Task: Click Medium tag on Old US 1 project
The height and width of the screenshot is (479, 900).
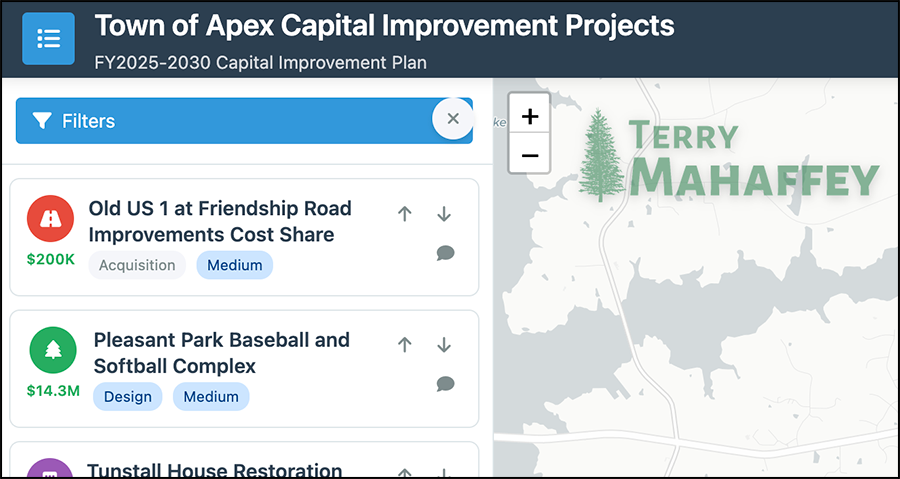Action: coord(234,265)
